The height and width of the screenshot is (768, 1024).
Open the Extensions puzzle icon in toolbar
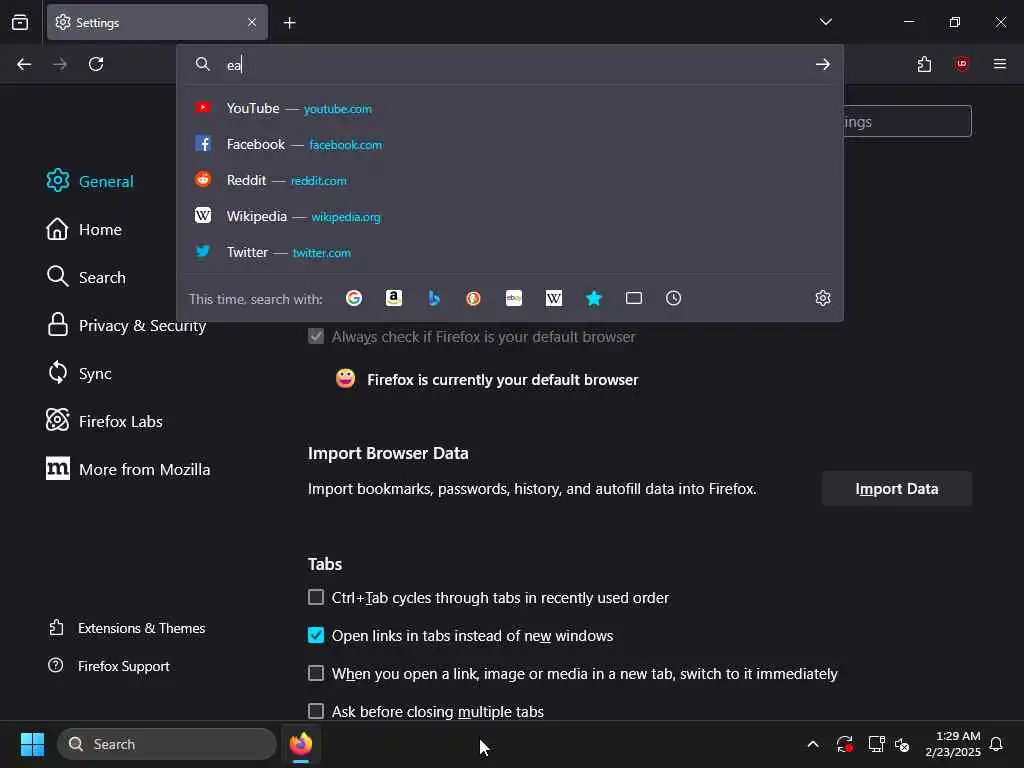[924, 64]
